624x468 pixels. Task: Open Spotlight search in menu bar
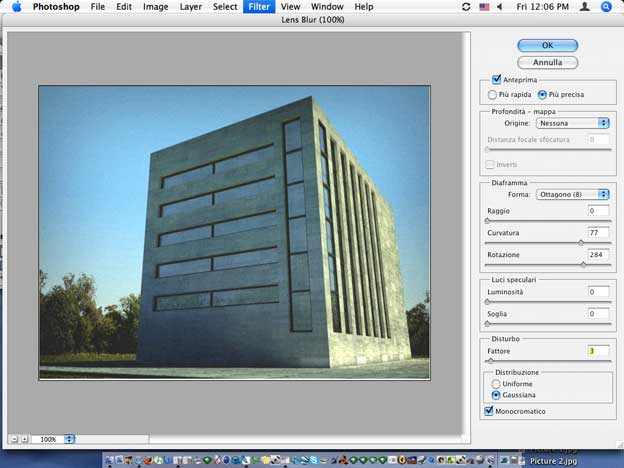606,7
